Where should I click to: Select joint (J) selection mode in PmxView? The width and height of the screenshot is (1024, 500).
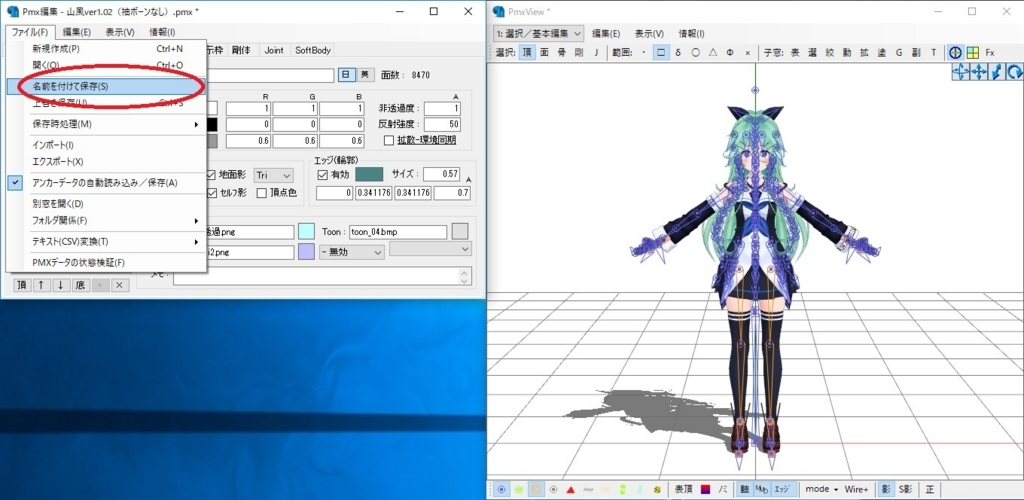click(596, 53)
